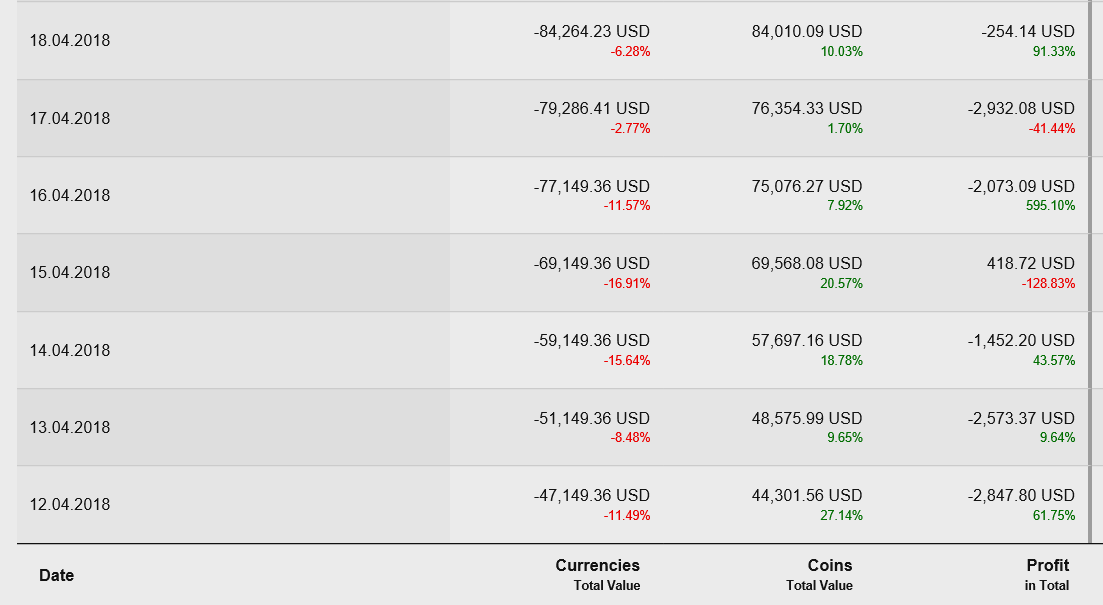Click the Date column header
The width and height of the screenshot is (1103, 605).
(56, 575)
